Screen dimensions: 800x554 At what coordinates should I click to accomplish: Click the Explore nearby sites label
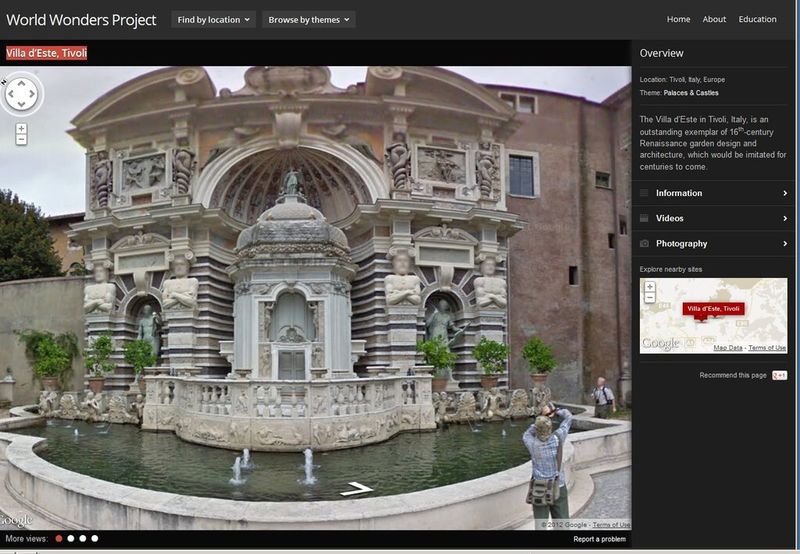coord(670,269)
